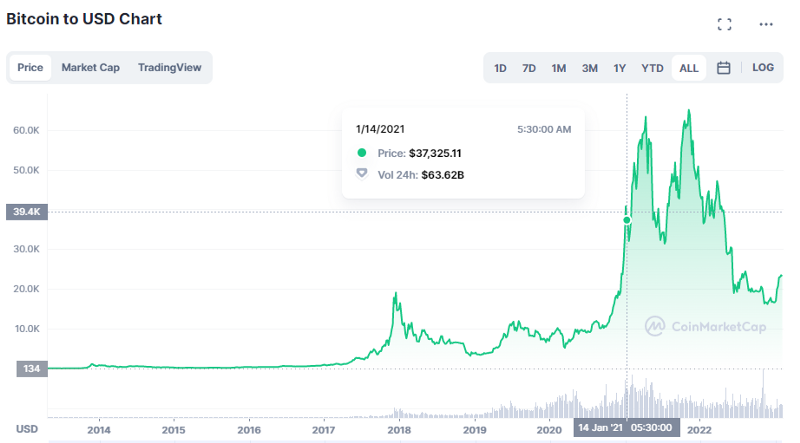Select the 7D time range

[x=529, y=68]
